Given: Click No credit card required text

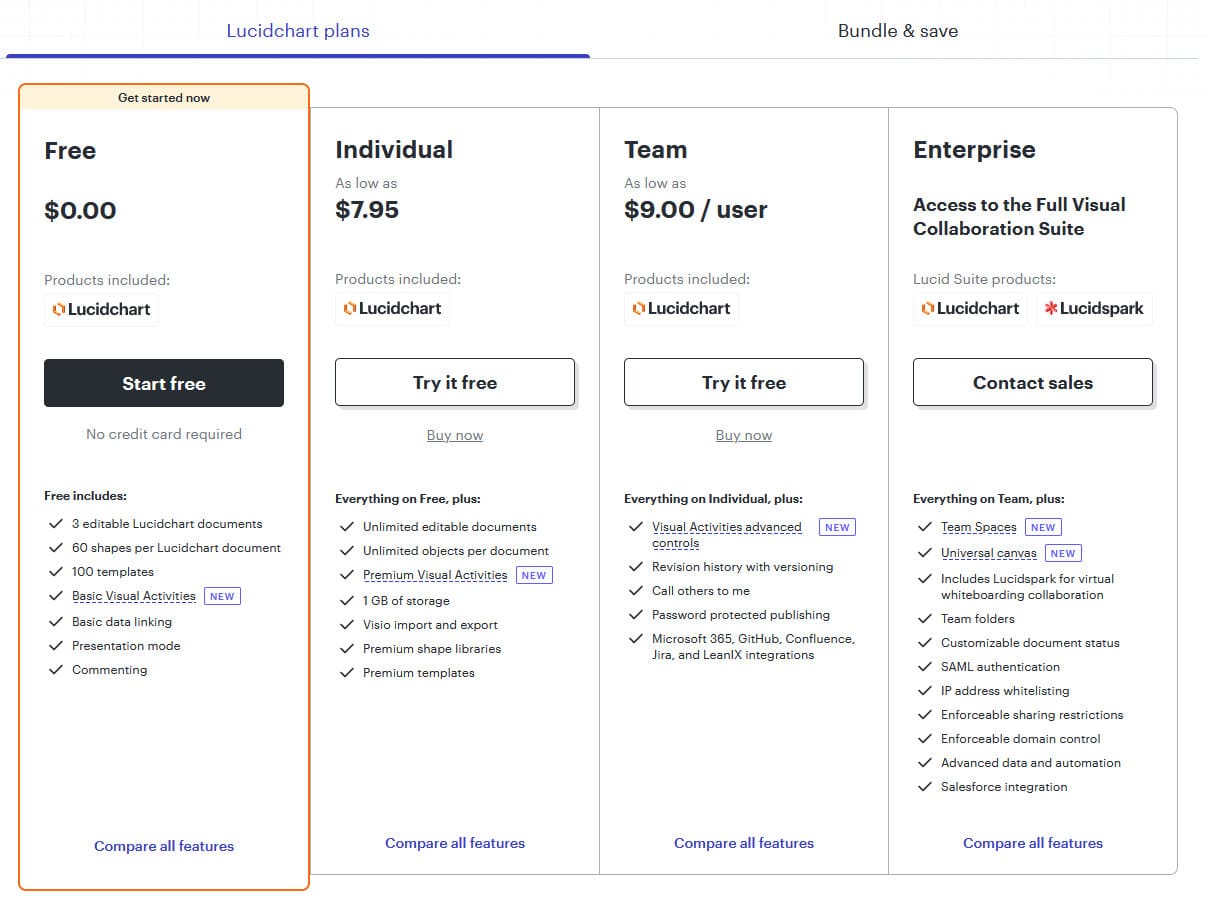Looking at the screenshot, I should 164,434.
